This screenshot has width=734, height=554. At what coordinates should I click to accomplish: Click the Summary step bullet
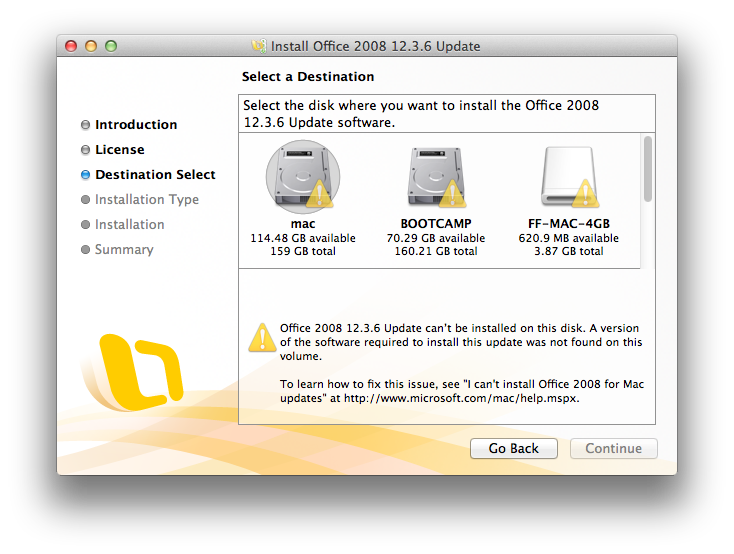tap(85, 250)
